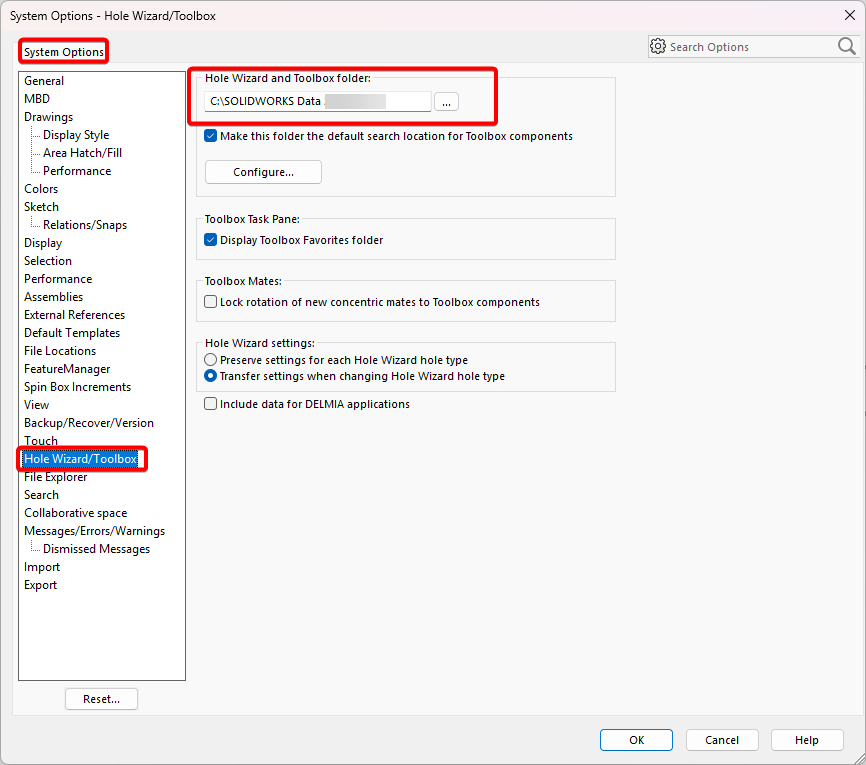Screen dimensions: 866x765
Task: Click the Configure... button
Action: click(x=263, y=172)
